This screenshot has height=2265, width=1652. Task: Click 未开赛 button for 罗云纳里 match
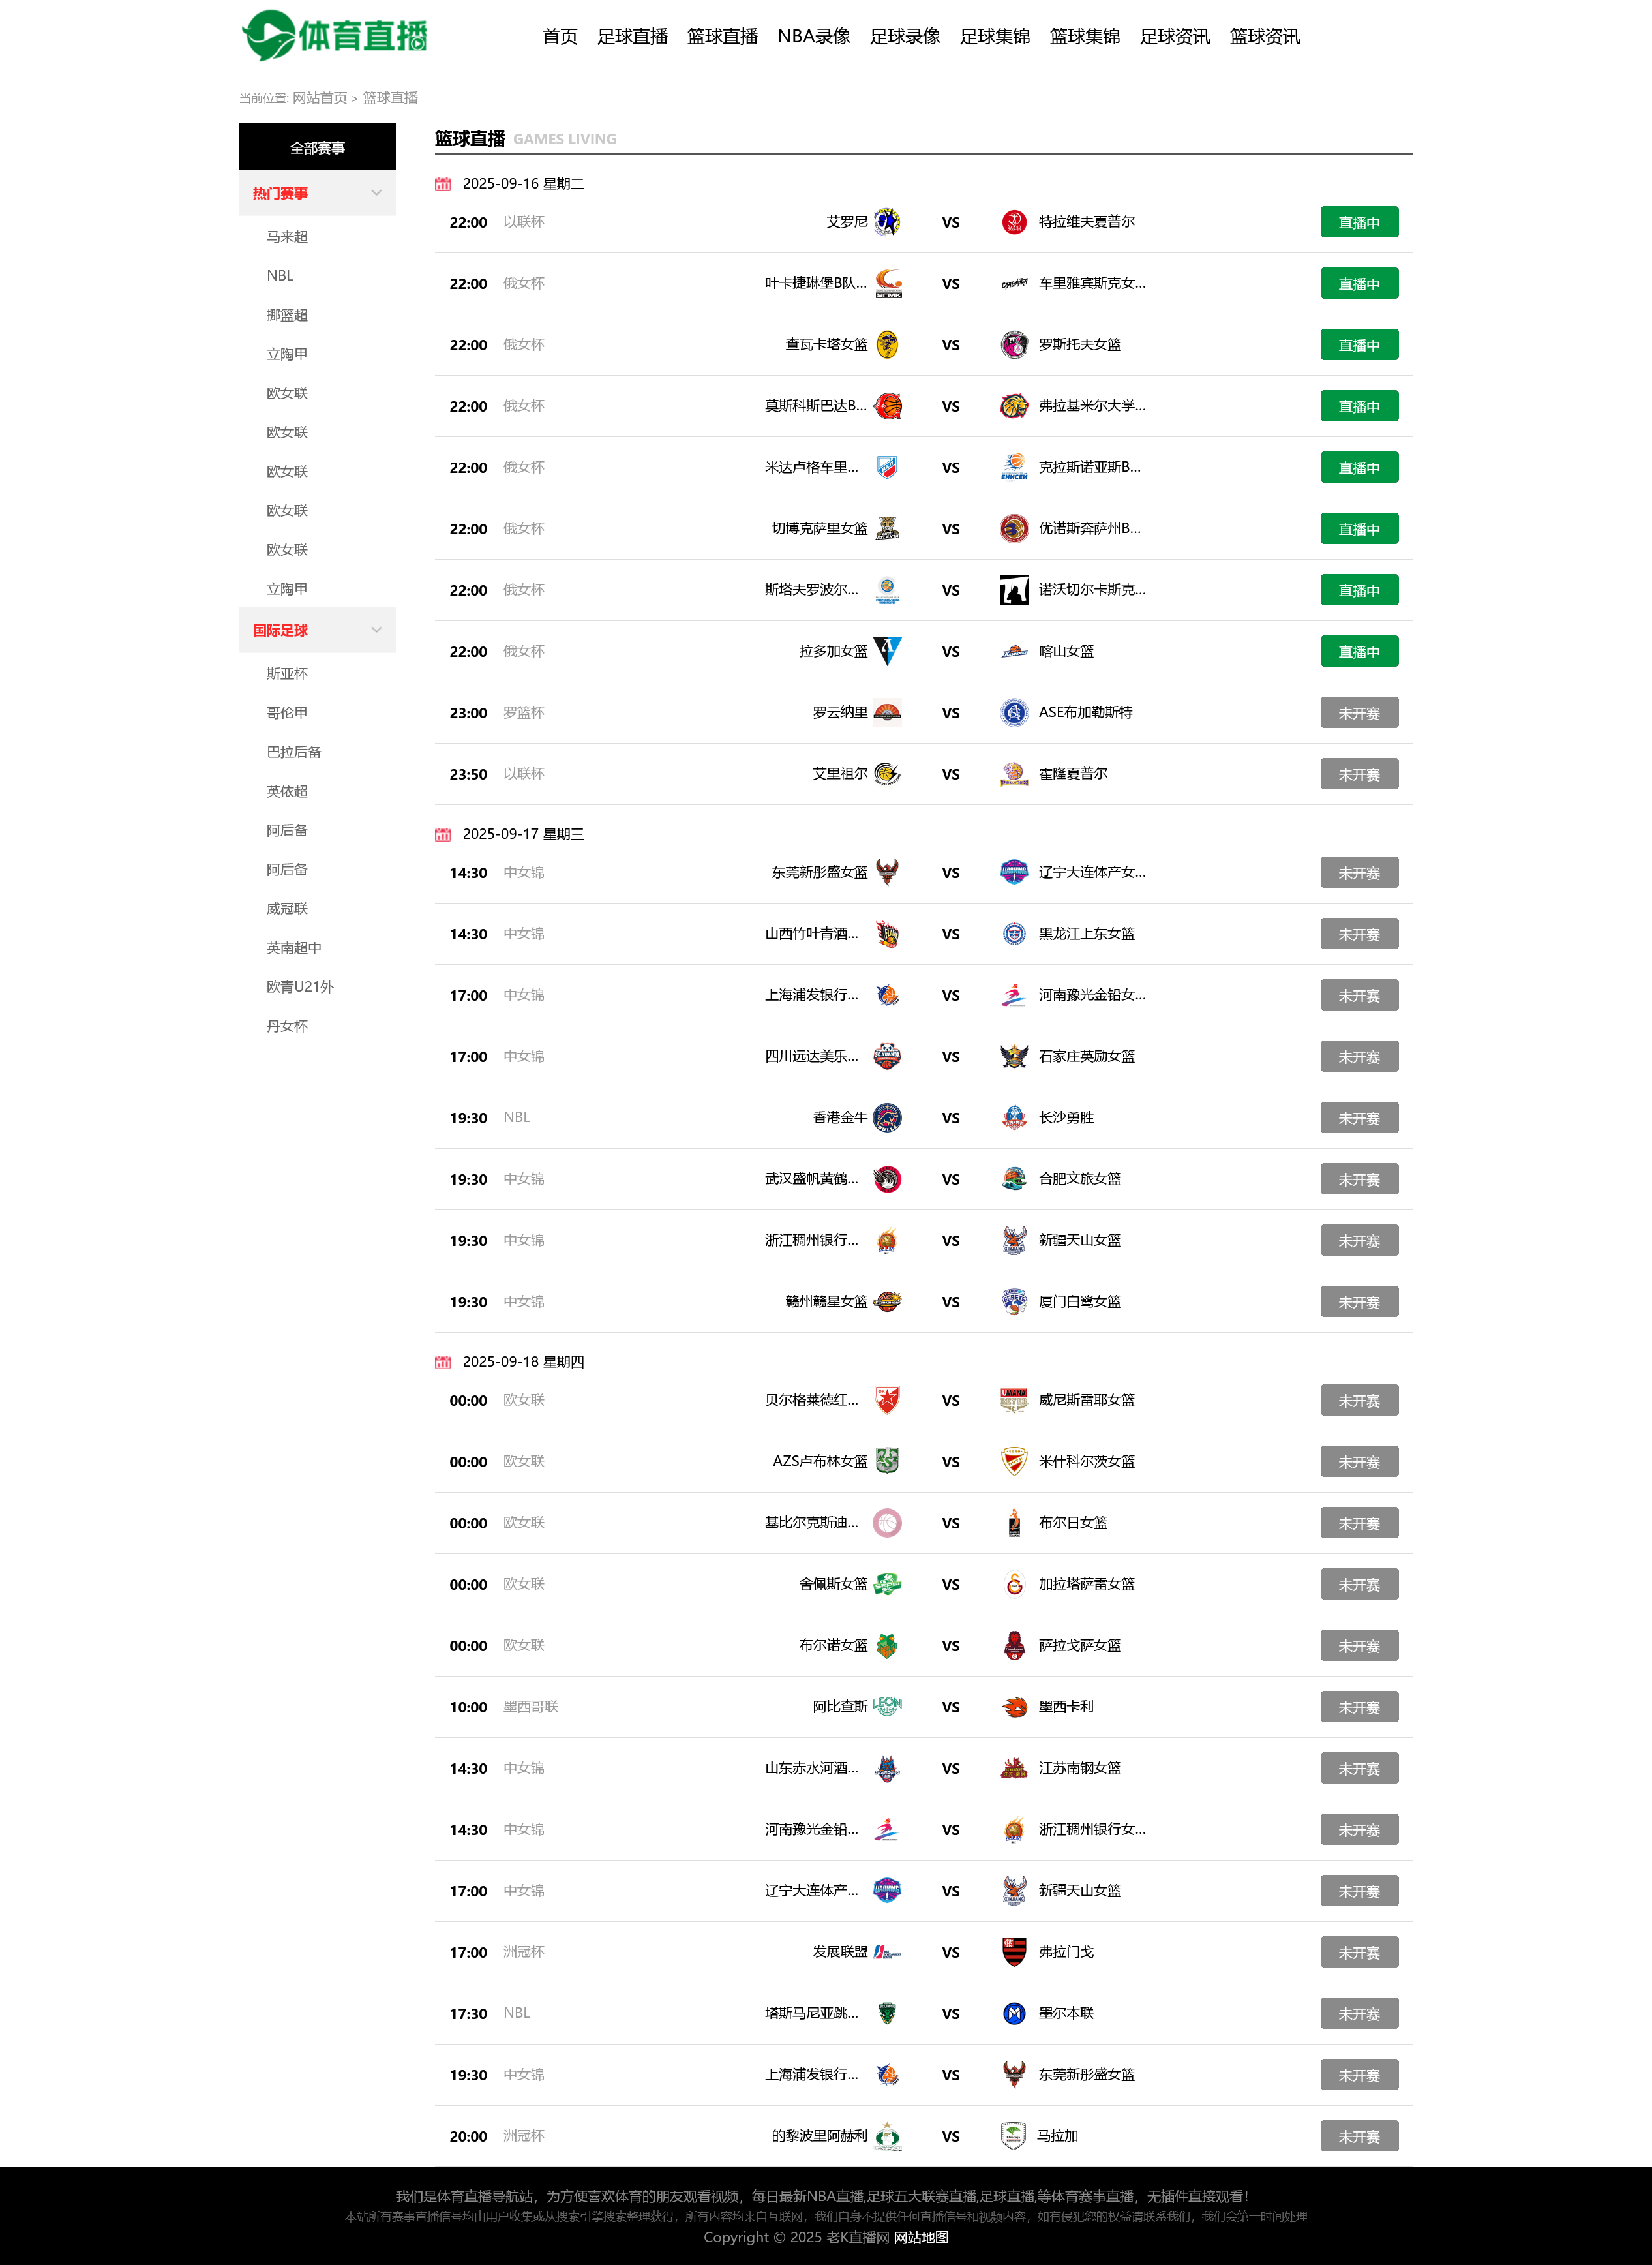point(1358,713)
